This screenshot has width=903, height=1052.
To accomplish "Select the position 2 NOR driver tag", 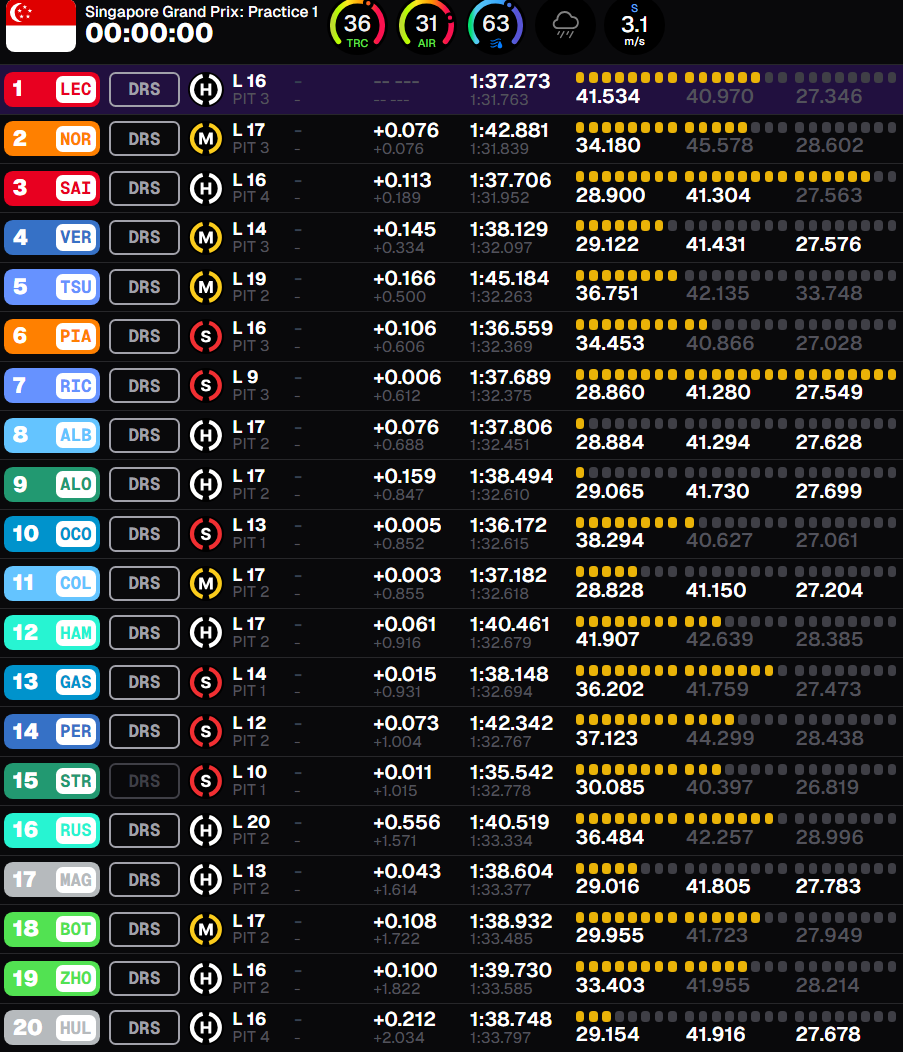I will click(x=52, y=139).
